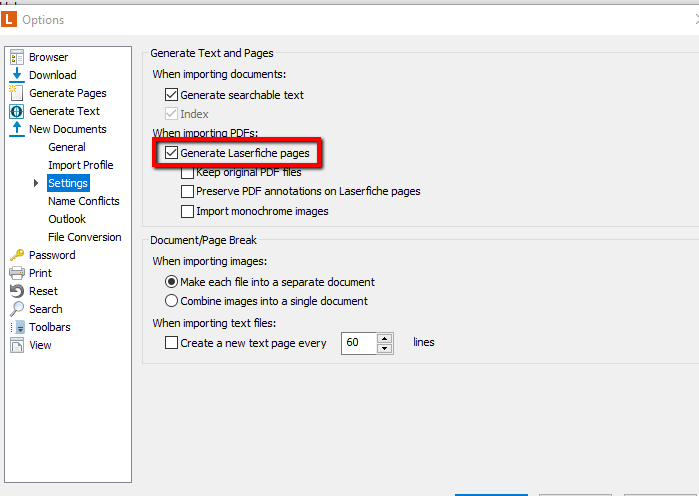
Task: Select Search in the tree
Action: click(x=46, y=309)
